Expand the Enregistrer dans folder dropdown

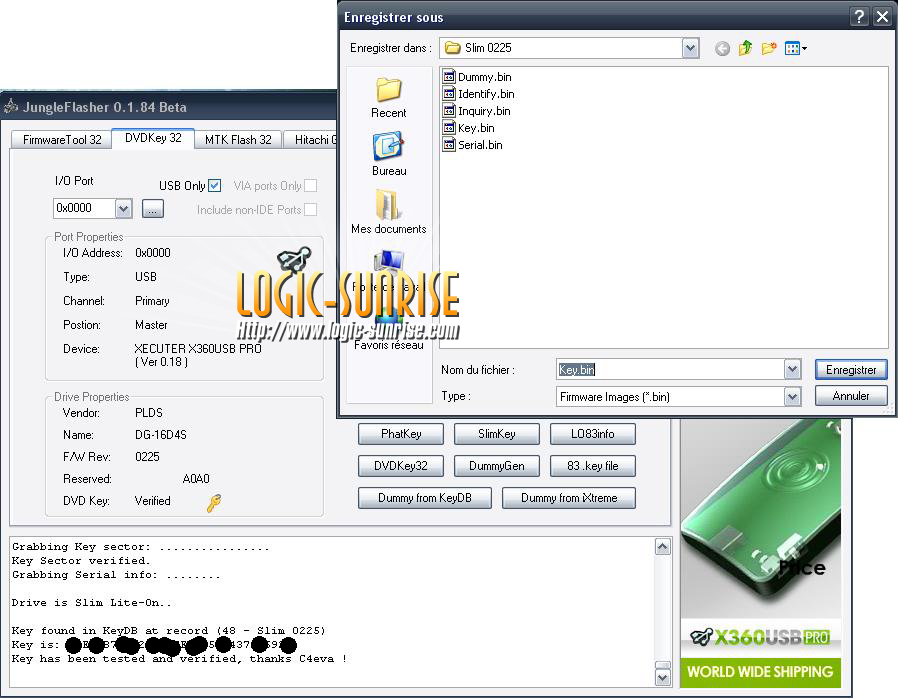click(691, 48)
